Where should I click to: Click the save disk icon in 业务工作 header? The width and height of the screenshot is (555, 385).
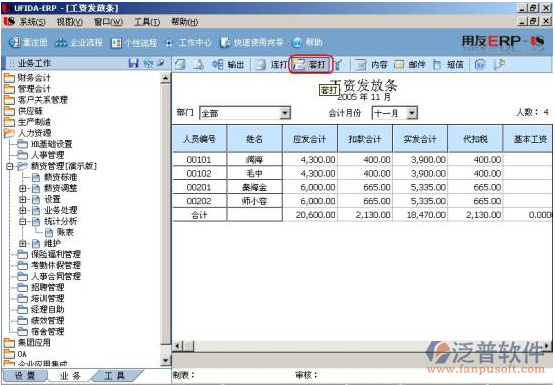(133, 63)
